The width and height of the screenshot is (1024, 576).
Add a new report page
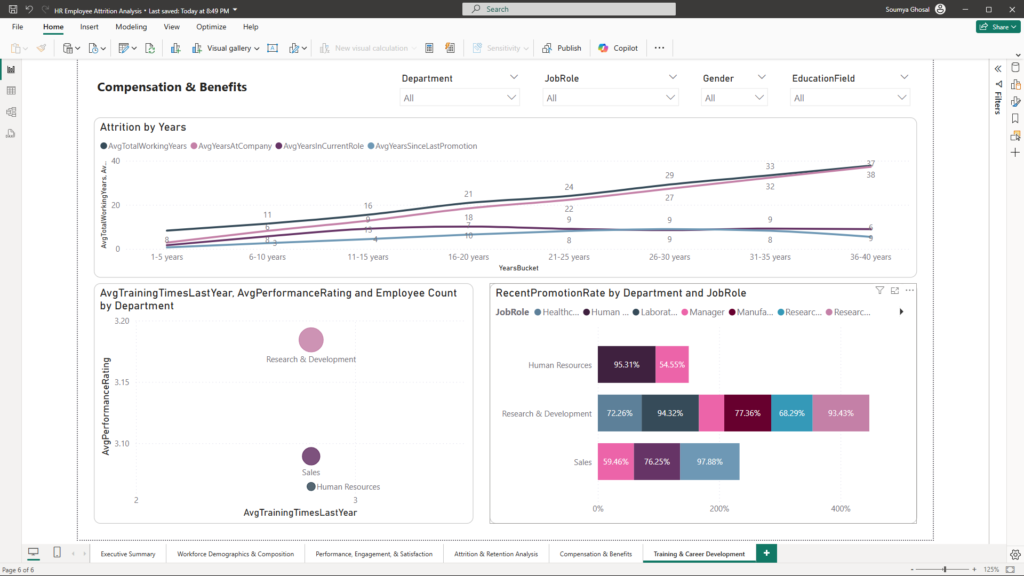766,553
